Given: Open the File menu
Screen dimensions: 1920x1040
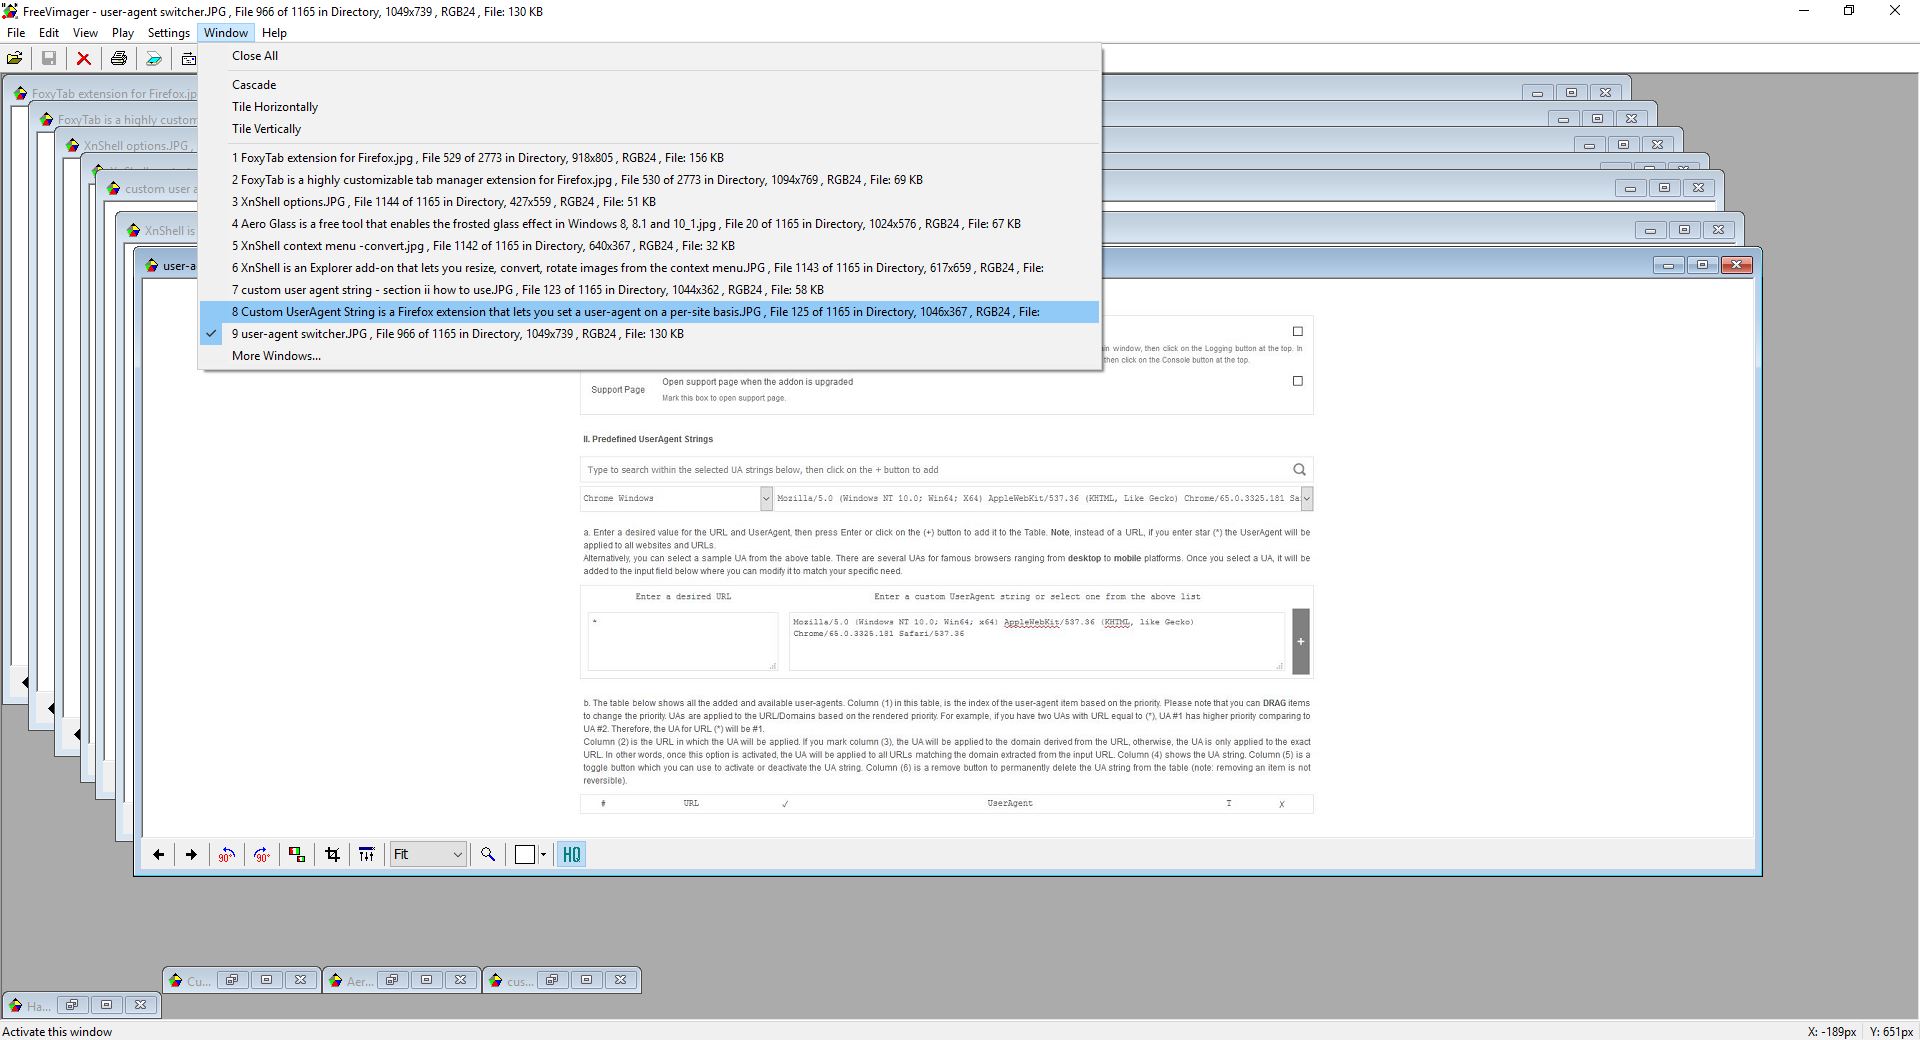Looking at the screenshot, I should (16, 33).
